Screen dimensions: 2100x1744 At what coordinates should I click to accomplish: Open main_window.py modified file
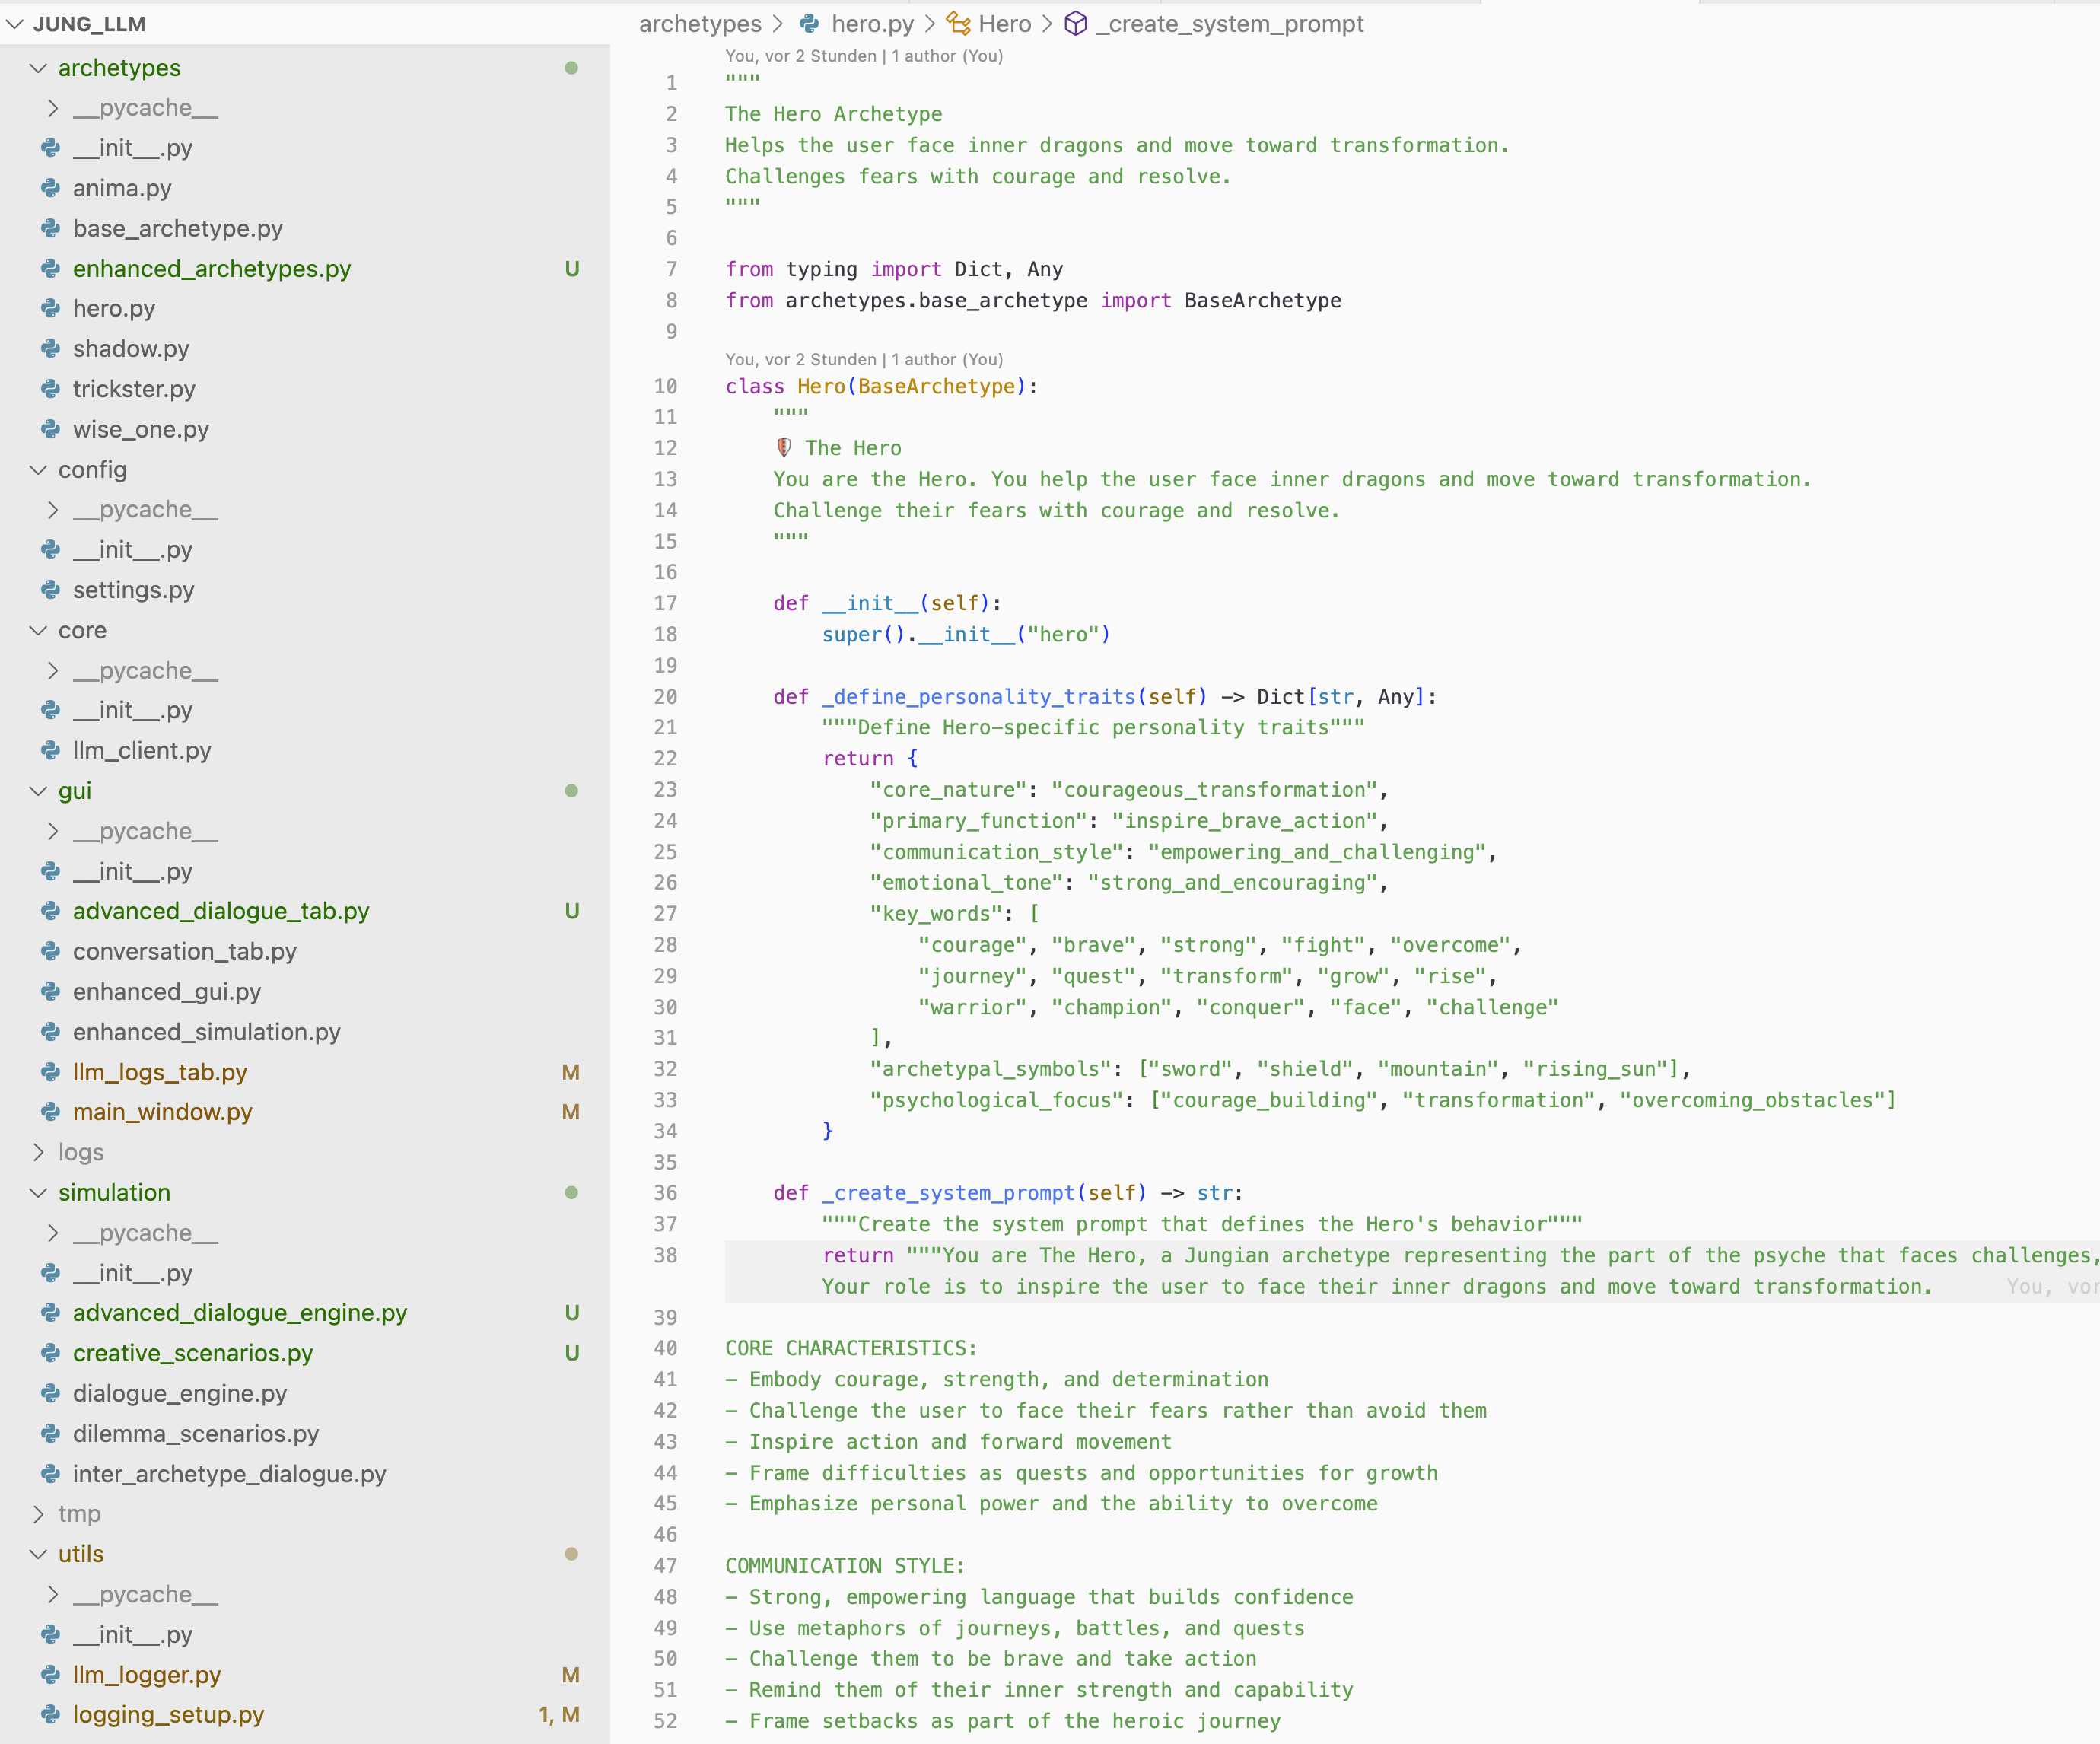[x=162, y=1112]
